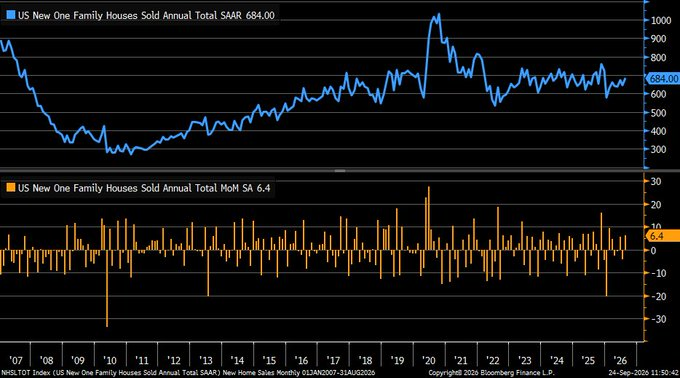Click the '25 year label on time axis
This screenshot has height=378, width=680.
[588, 360]
